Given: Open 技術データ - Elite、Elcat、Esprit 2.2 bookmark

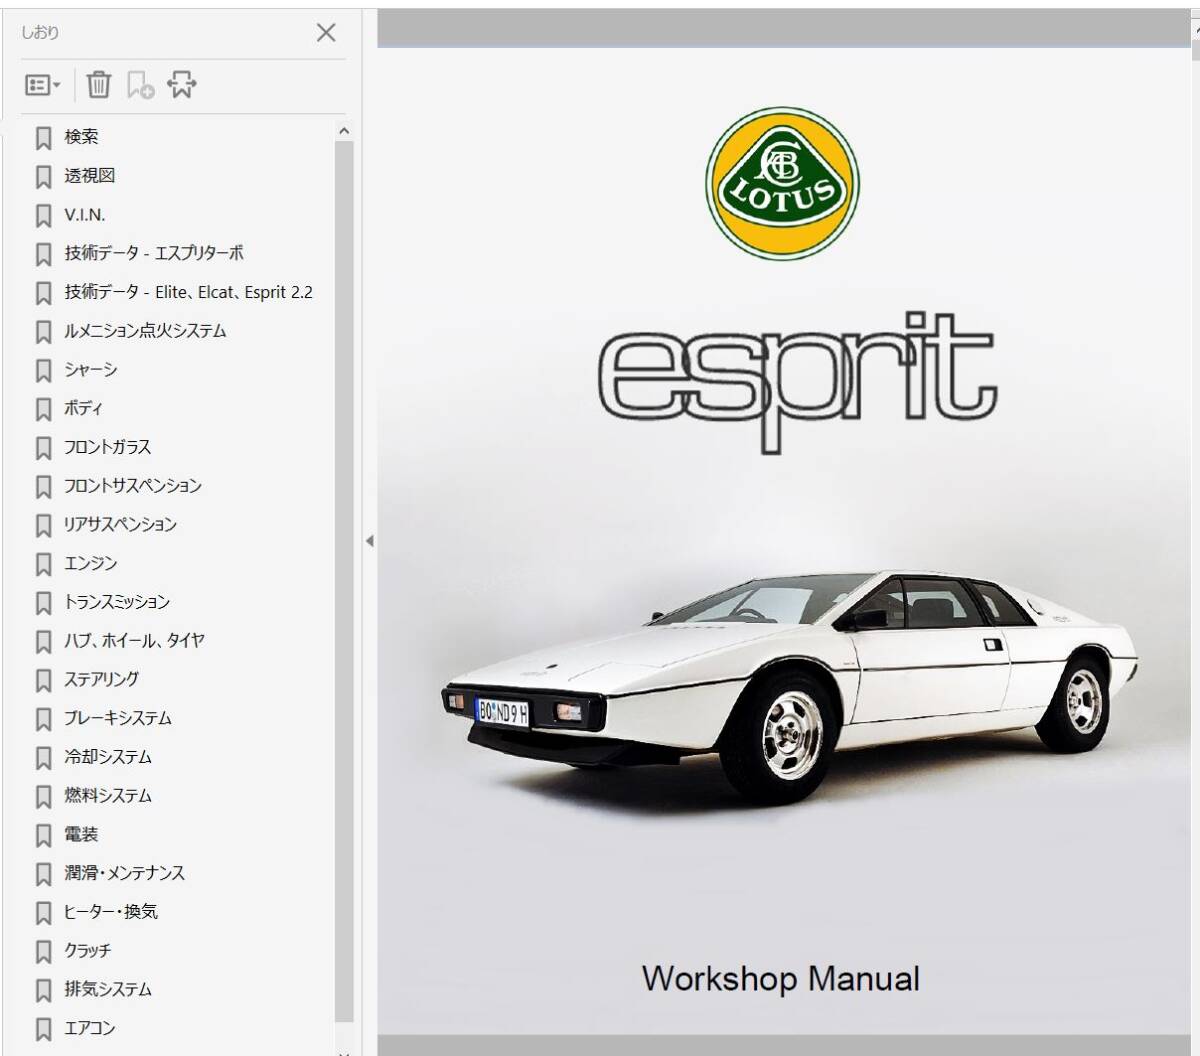Looking at the screenshot, I should tap(188, 293).
